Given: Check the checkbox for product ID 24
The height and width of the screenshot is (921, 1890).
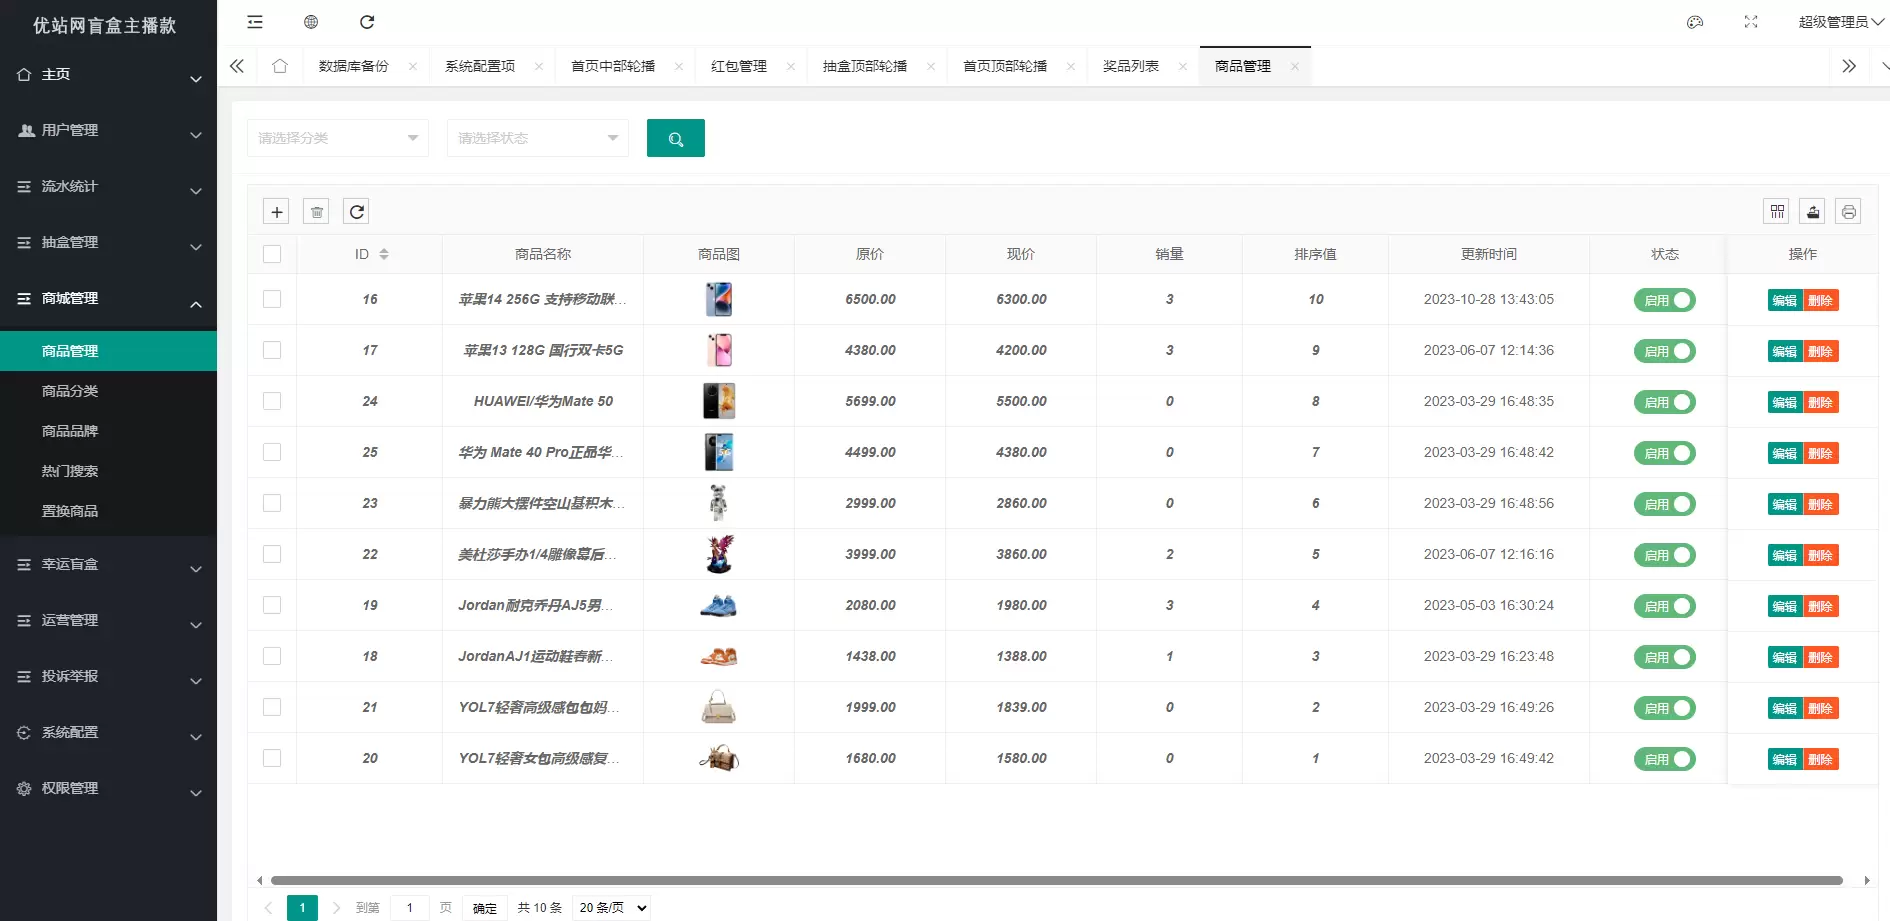Looking at the screenshot, I should (x=272, y=401).
